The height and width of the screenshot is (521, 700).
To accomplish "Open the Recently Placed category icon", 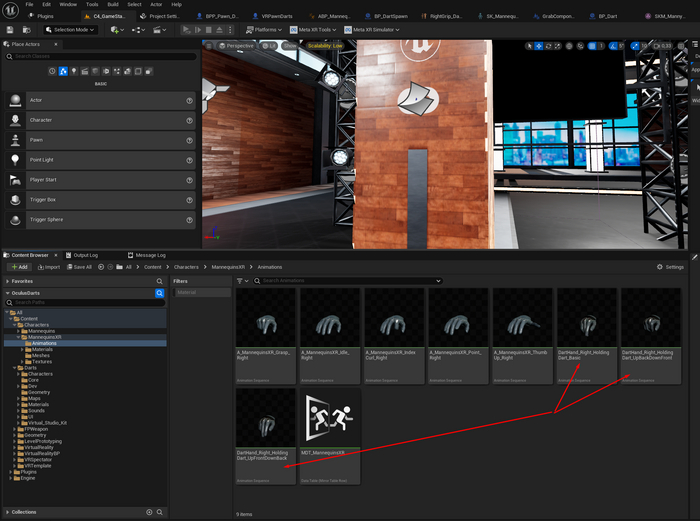I will [53, 71].
